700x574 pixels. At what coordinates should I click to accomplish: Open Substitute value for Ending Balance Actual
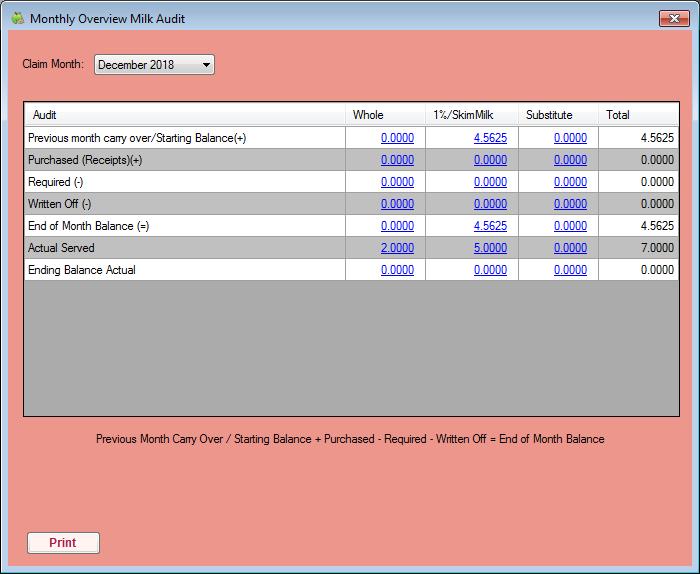click(x=570, y=270)
